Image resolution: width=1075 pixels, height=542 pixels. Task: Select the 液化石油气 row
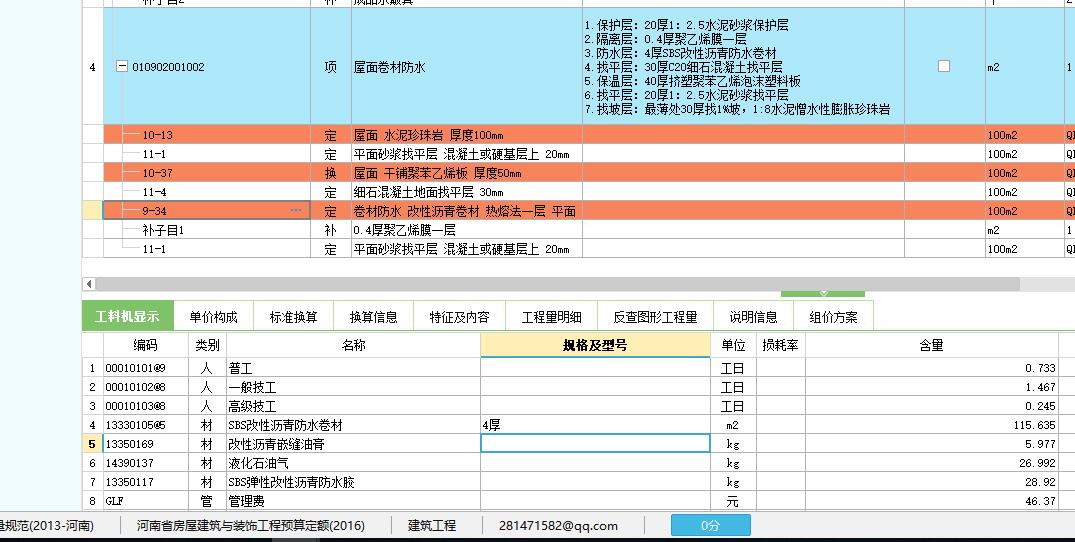(571, 463)
